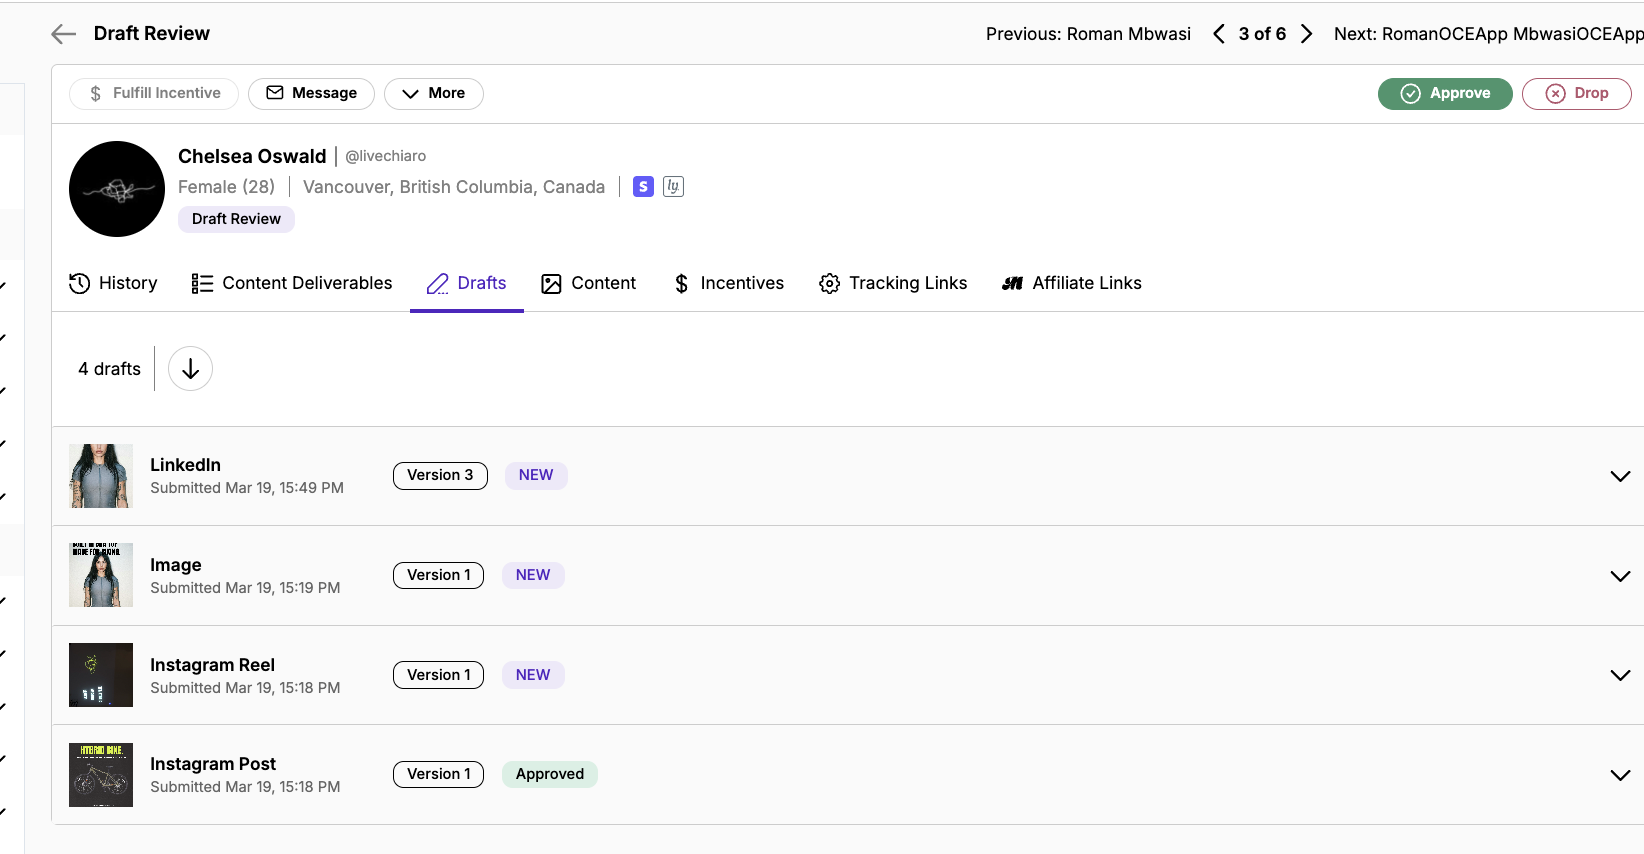Go to previous creator with left chevron
Viewport: 1644px width, 854px height.
[1218, 34]
